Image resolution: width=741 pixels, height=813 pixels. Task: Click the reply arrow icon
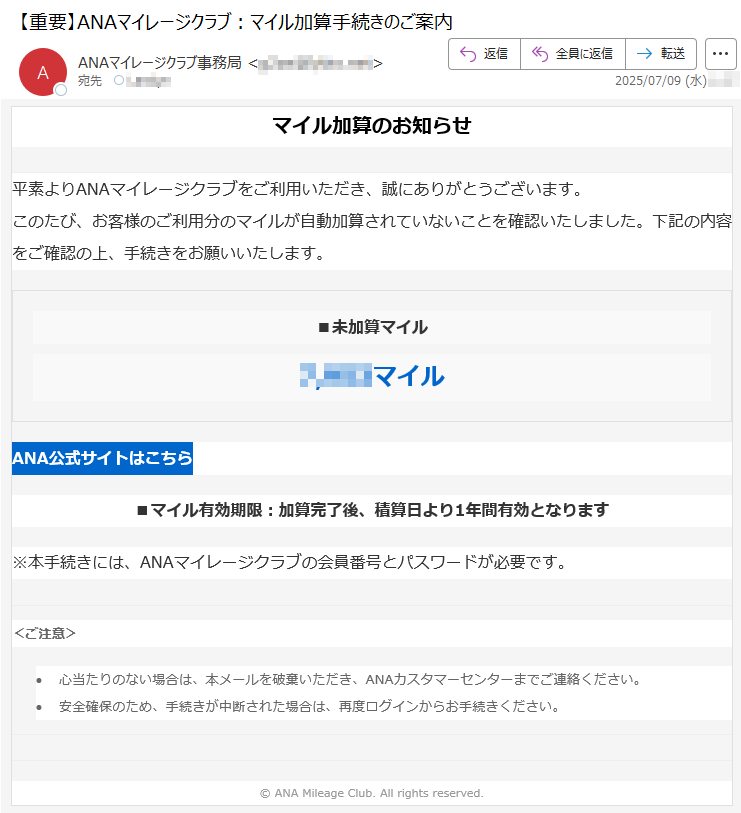click(x=468, y=54)
